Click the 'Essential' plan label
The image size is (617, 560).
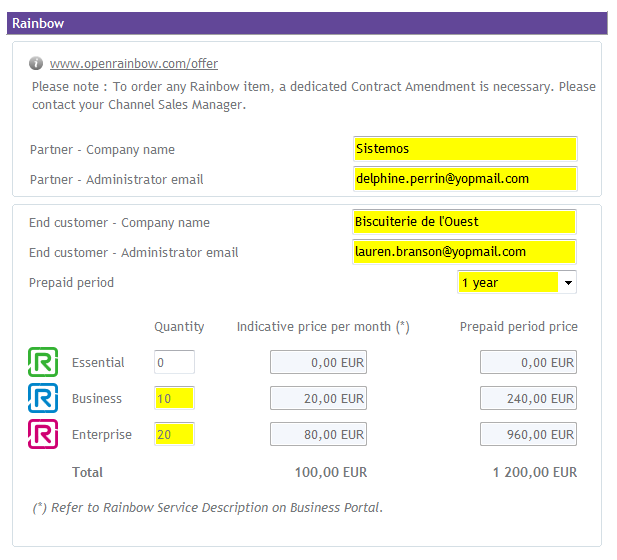click(x=98, y=362)
